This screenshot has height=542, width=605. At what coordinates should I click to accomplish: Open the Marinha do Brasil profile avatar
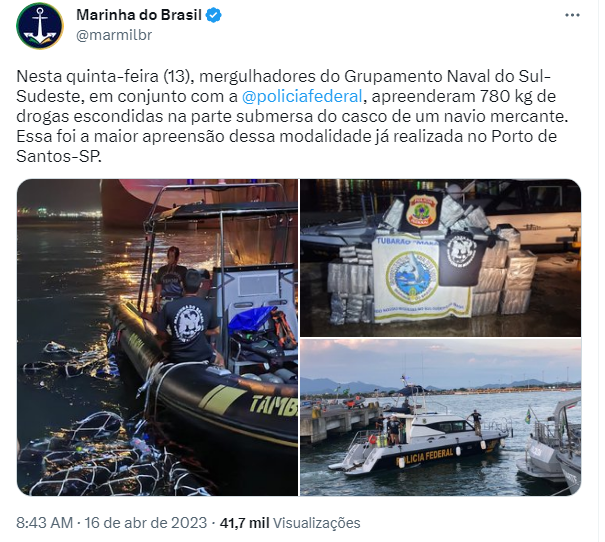[40, 25]
